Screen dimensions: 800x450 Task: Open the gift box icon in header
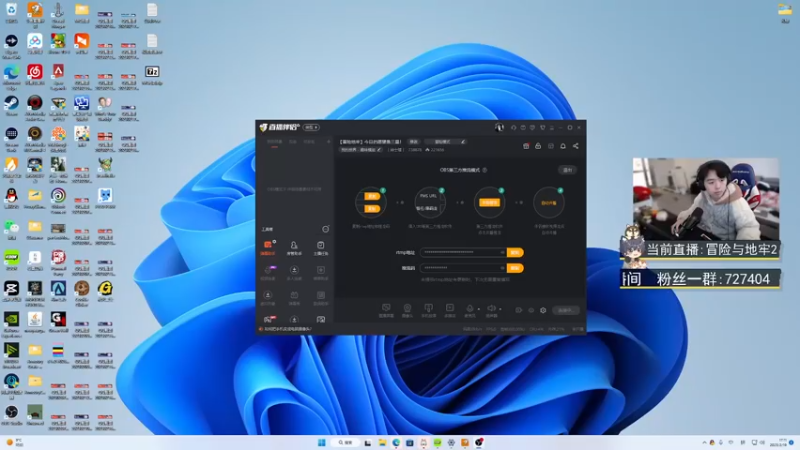point(526,146)
